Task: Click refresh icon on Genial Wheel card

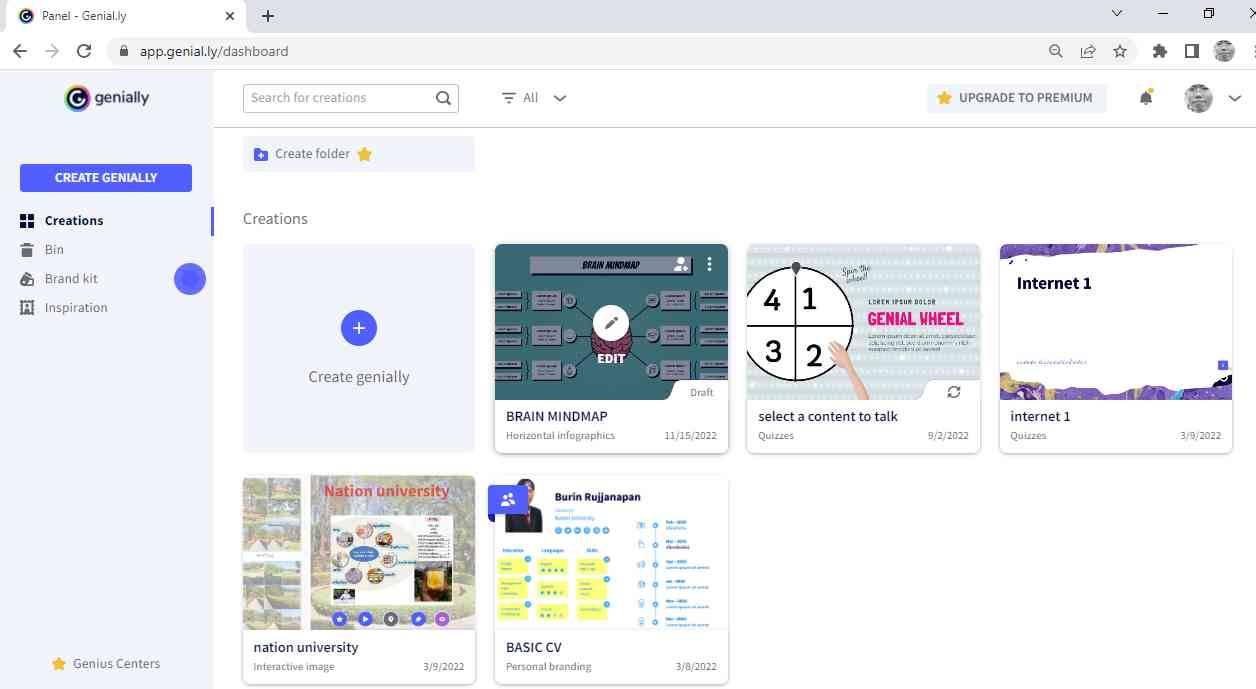Action: [x=954, y=392]
